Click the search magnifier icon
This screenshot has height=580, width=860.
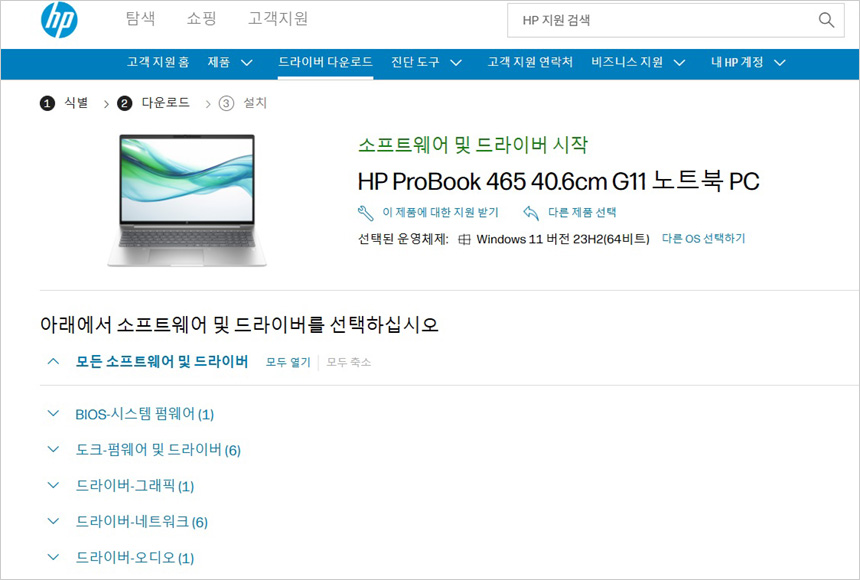[826, 20]
